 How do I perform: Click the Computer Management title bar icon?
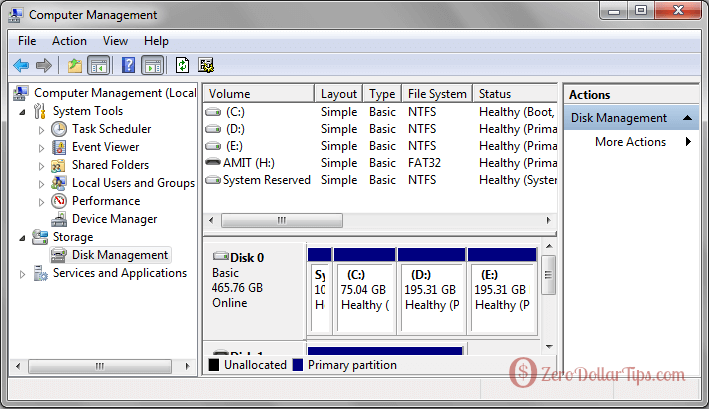click(16, 15)
